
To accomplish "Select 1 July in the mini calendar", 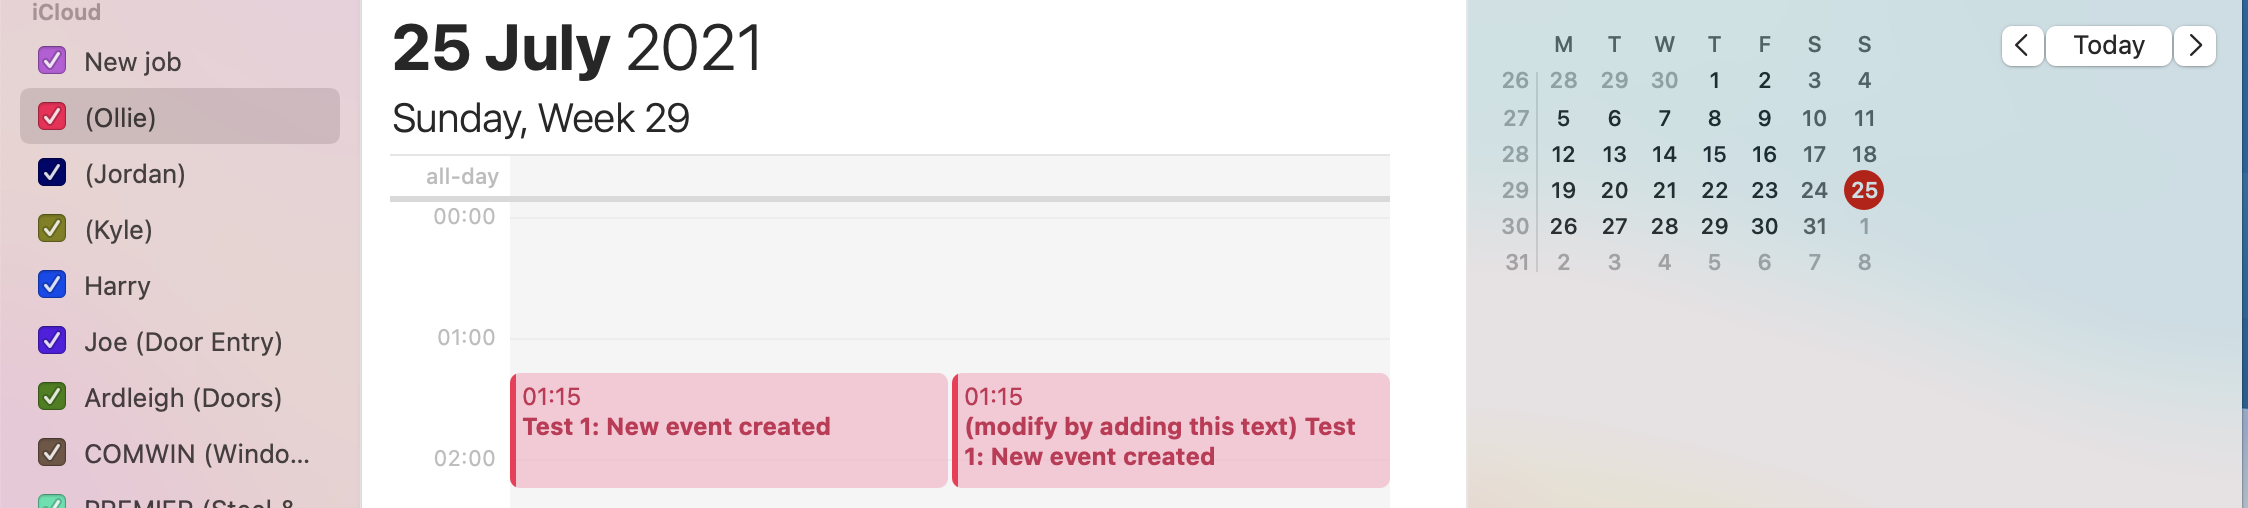I will pyautogui.click(x=1714, y=81).
